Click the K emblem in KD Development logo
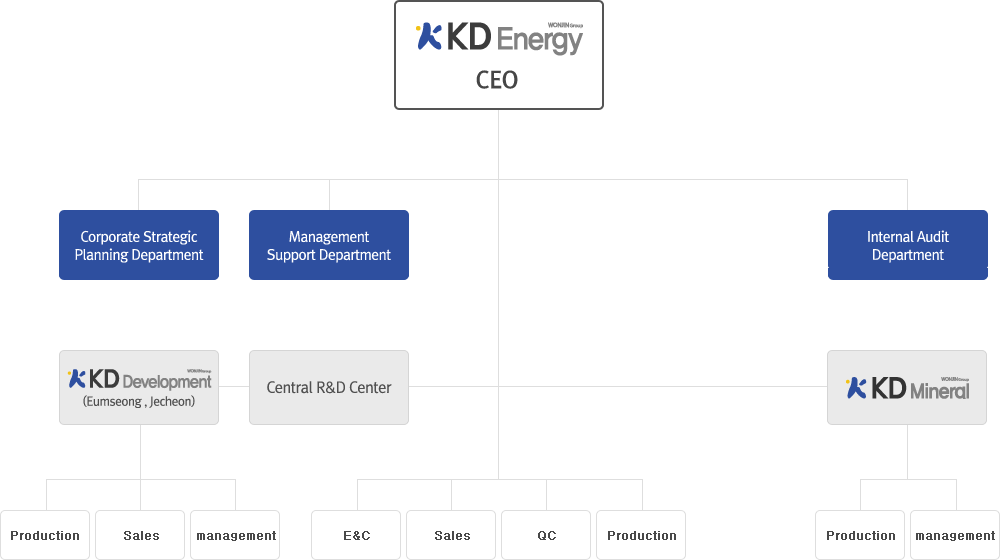 click(77, 379)
